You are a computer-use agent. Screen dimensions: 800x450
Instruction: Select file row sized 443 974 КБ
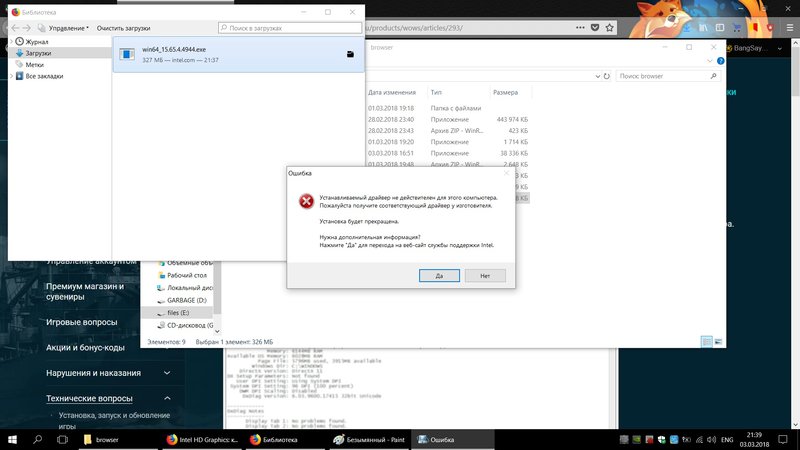pyautogui.click(x=448, y=119)
